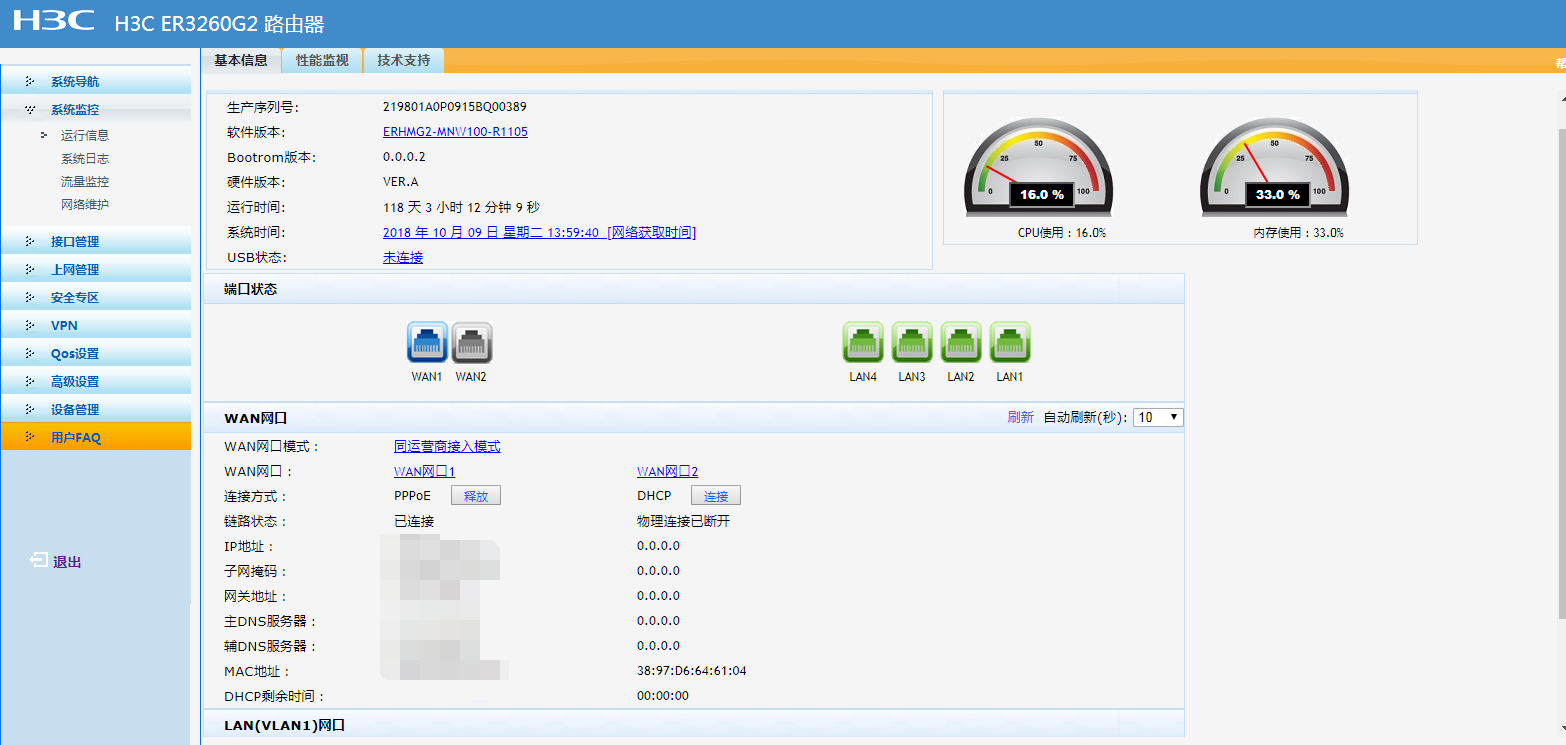Click the 刷新 link
Screen dimensions: 1566x745
[1021, 417]
